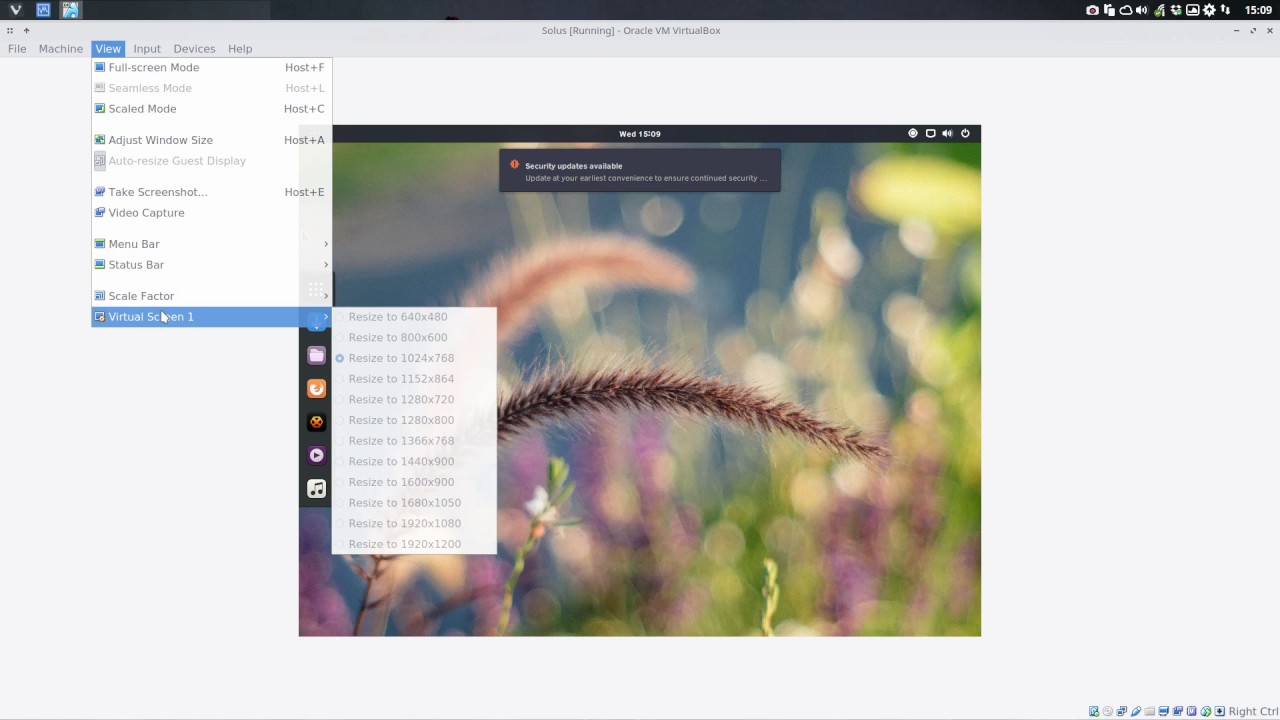
Task: Select Resize to 1280x720
Action: pos(414,399)
